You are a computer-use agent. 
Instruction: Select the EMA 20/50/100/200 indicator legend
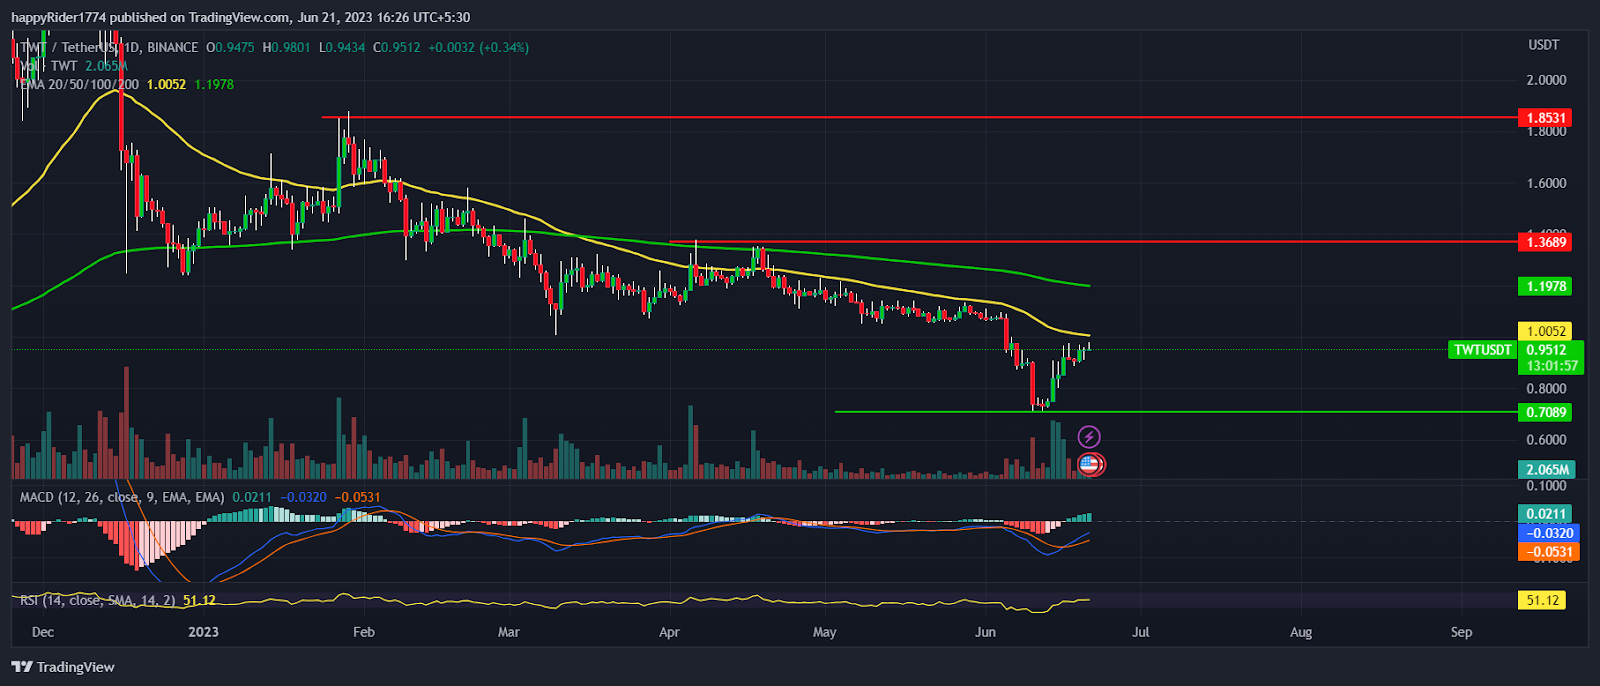(79, 85)
